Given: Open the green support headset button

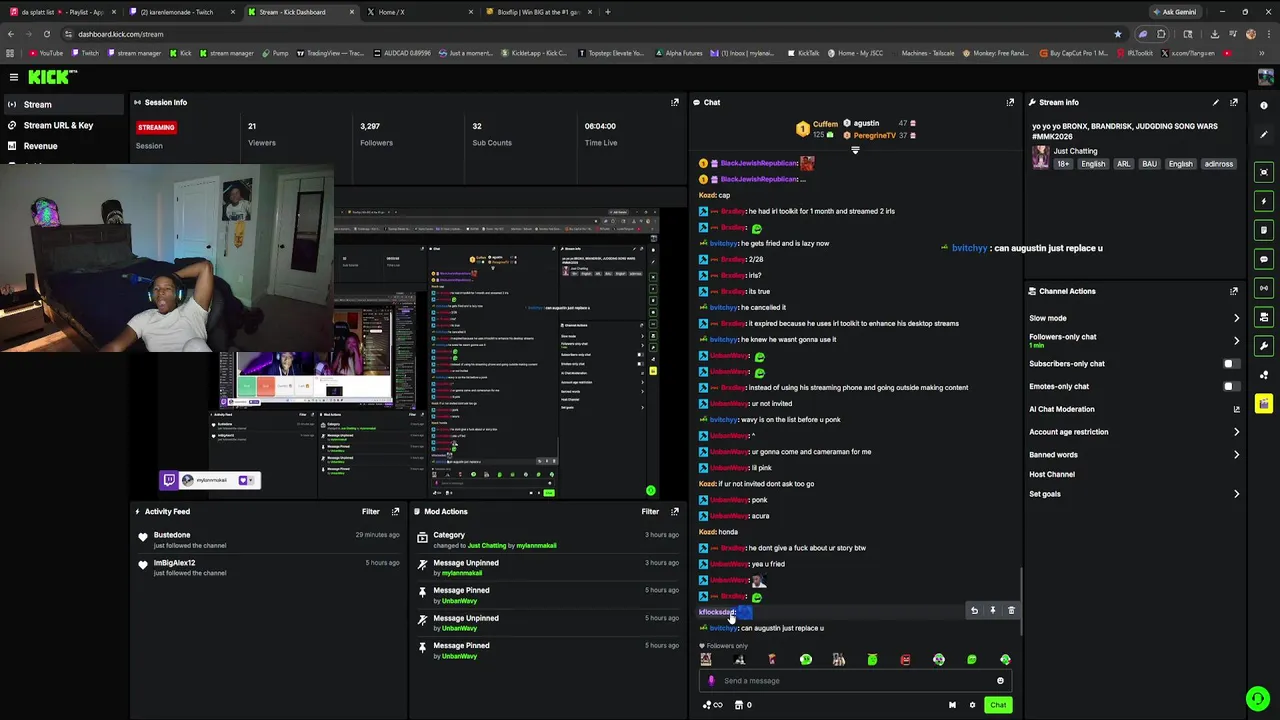Looking at the screenshot, I should click(x=1258, y=698).
